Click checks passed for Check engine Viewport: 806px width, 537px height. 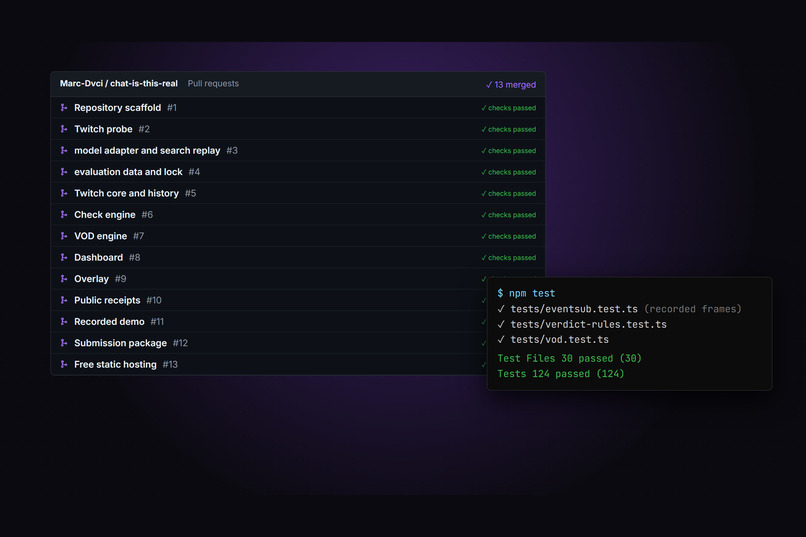508,215
